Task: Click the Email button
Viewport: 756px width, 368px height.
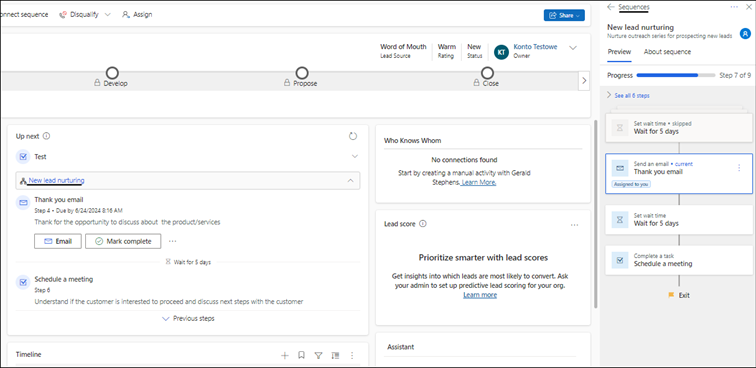Action: point(57,241)
